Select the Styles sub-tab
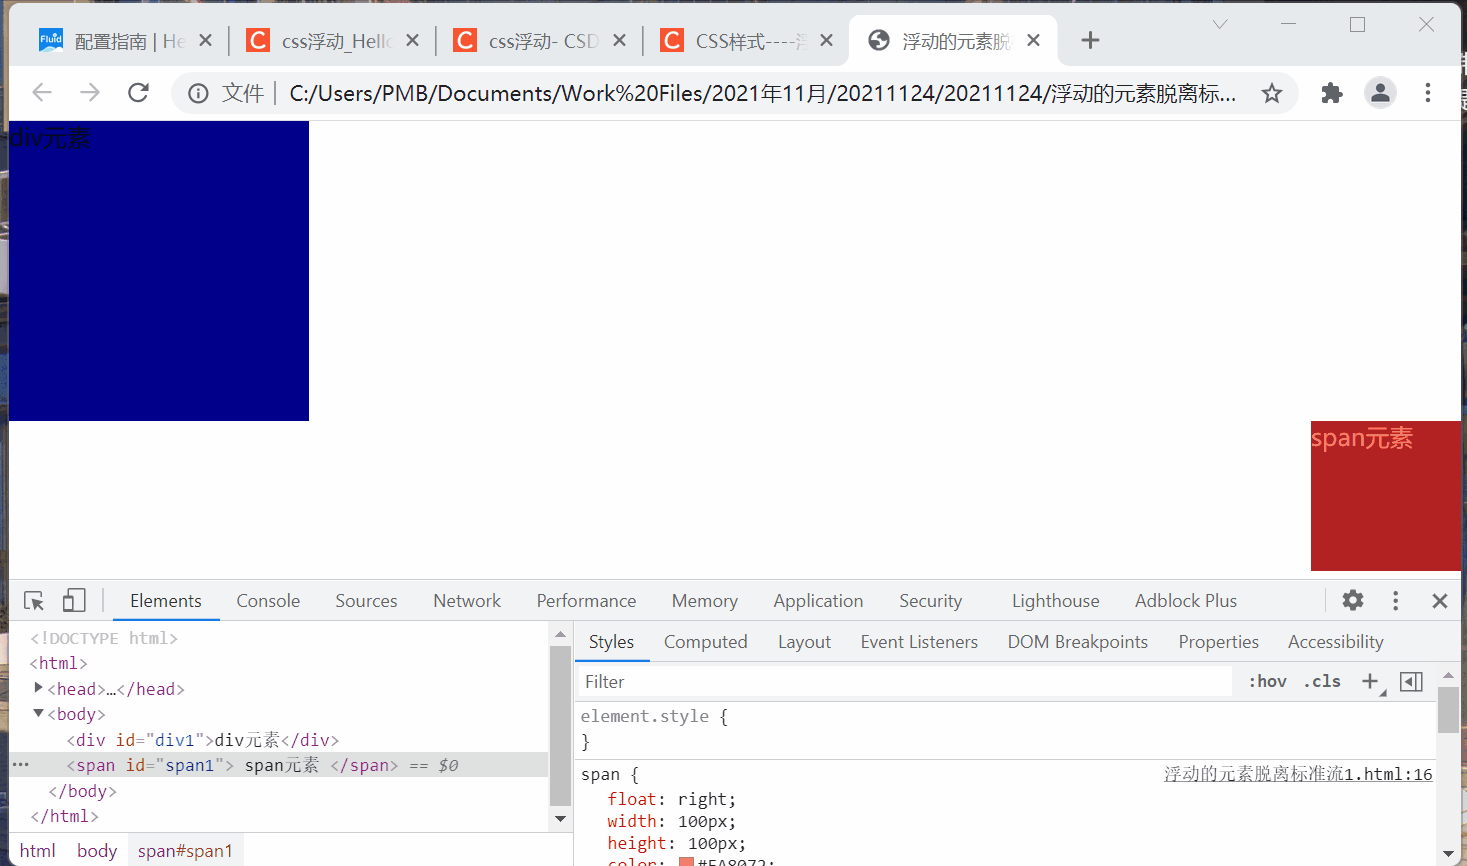Screen dimensions: 1467x866 click(x=611, y=642)
